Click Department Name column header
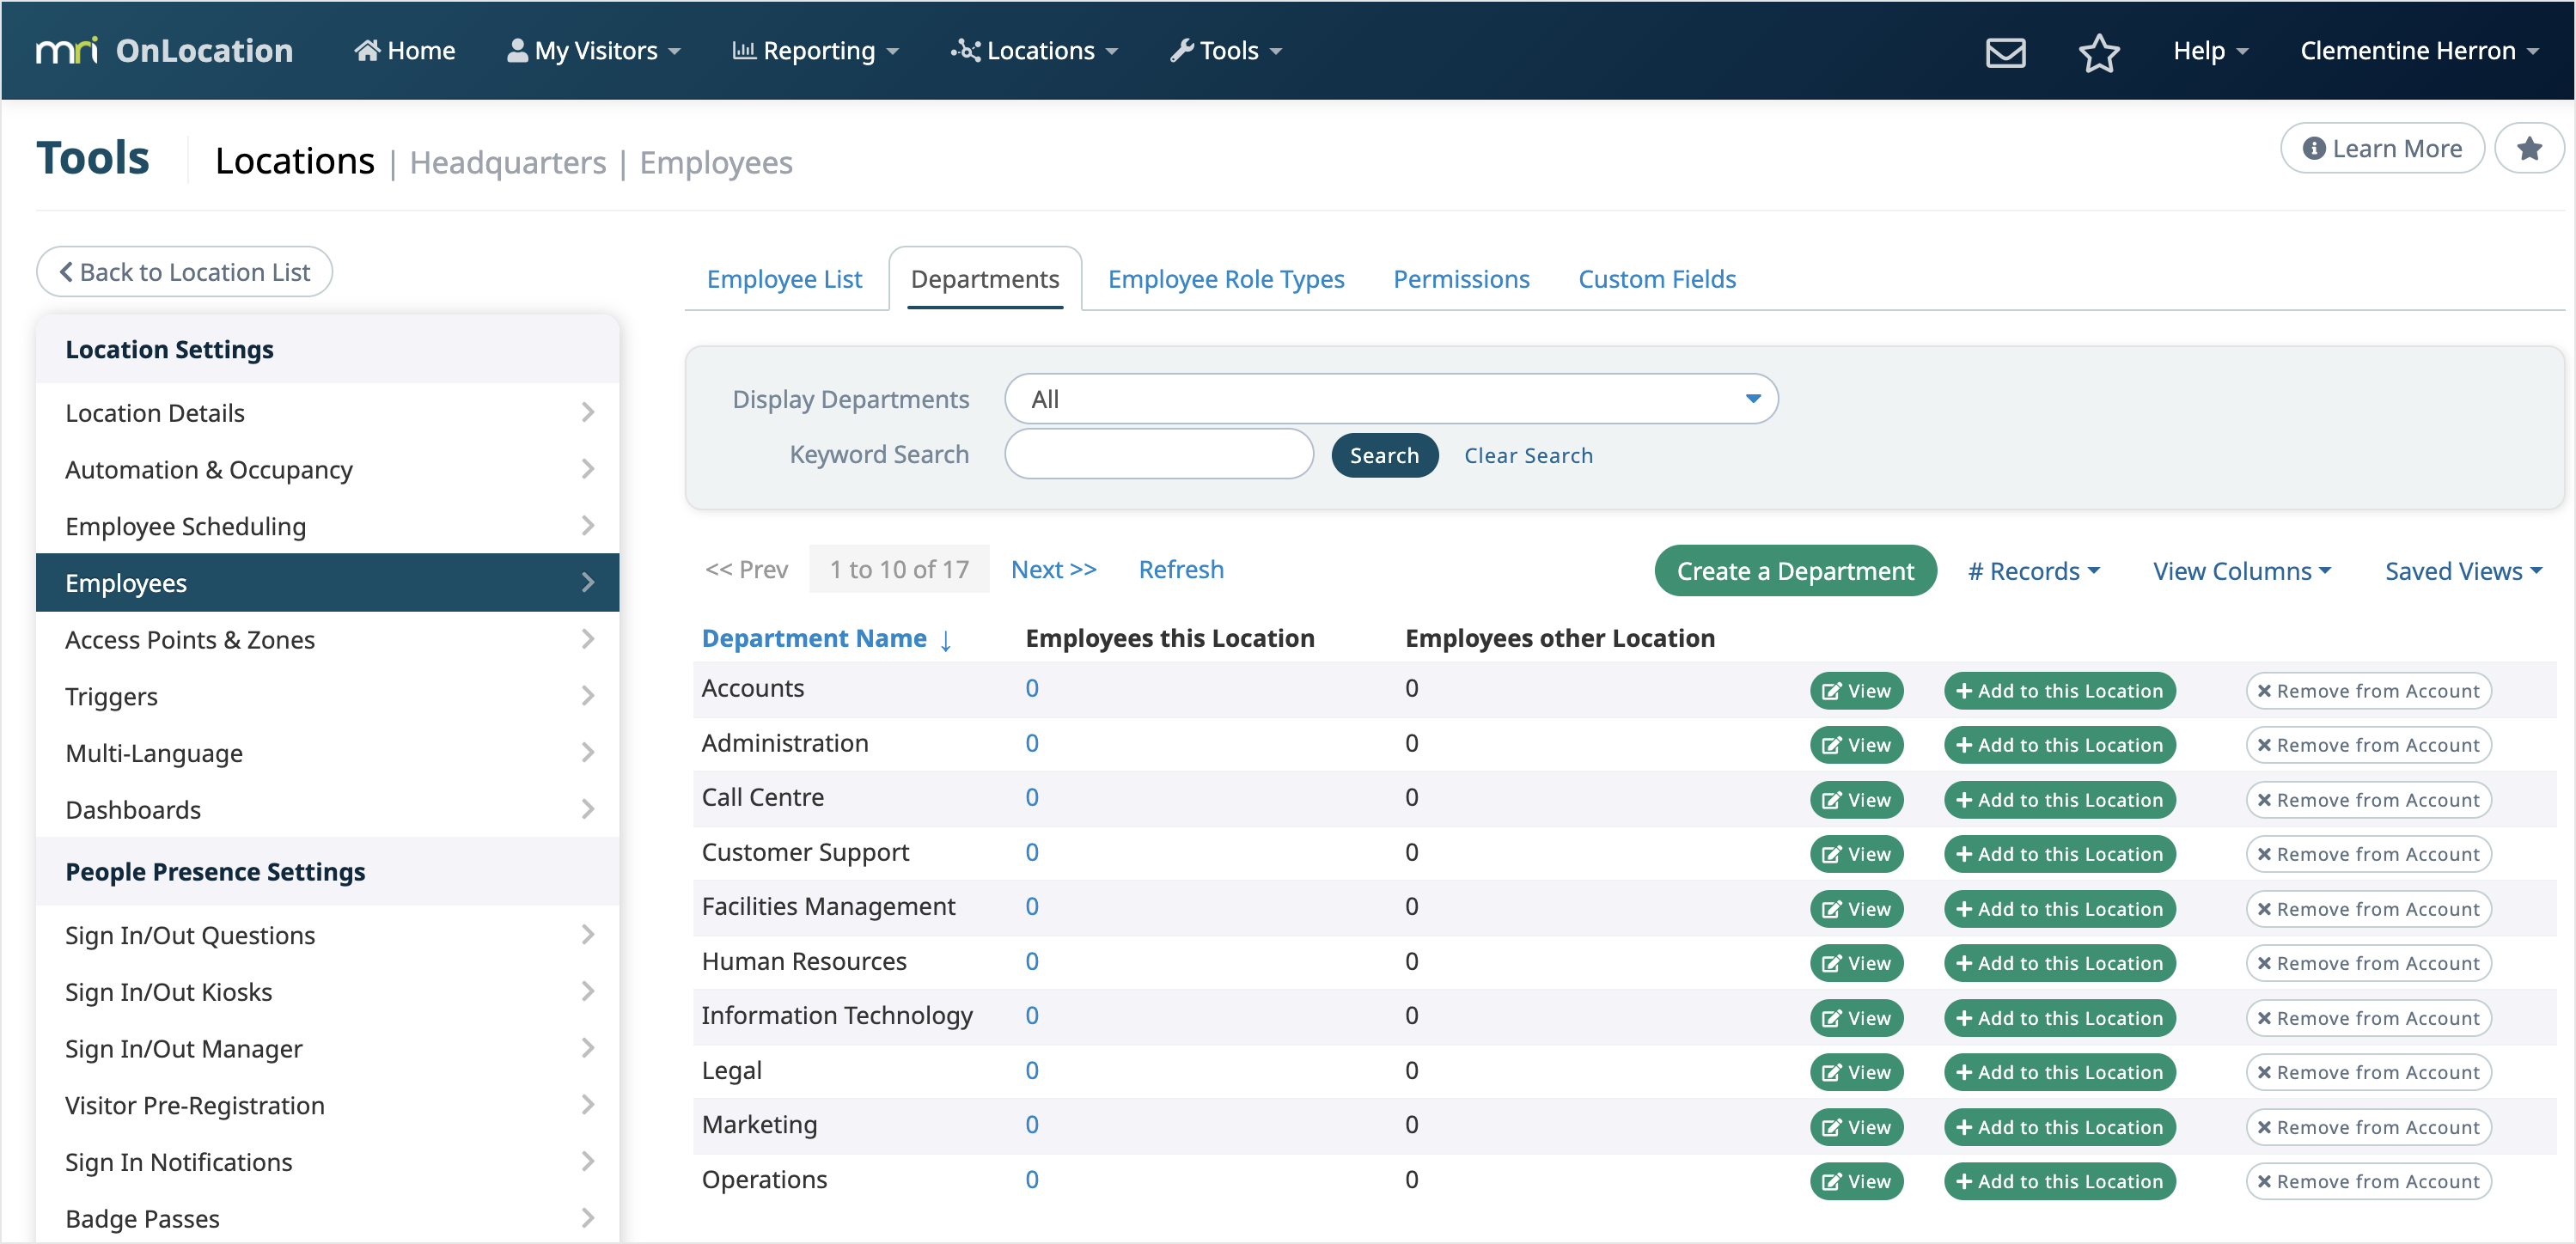The image size is (2576, 1244). (x=814, y=638)
